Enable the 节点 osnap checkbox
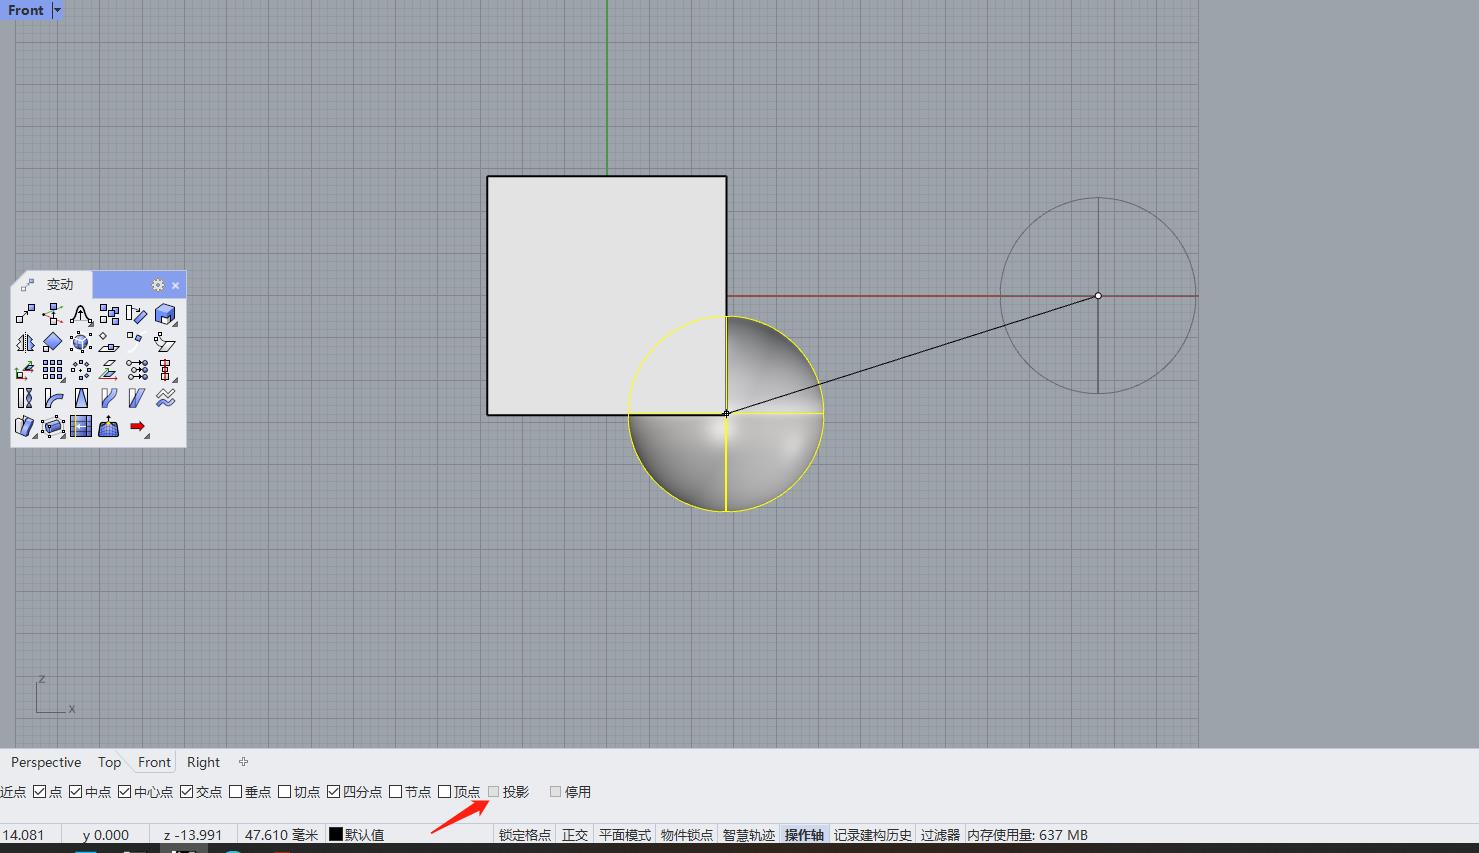 point(395,792)
